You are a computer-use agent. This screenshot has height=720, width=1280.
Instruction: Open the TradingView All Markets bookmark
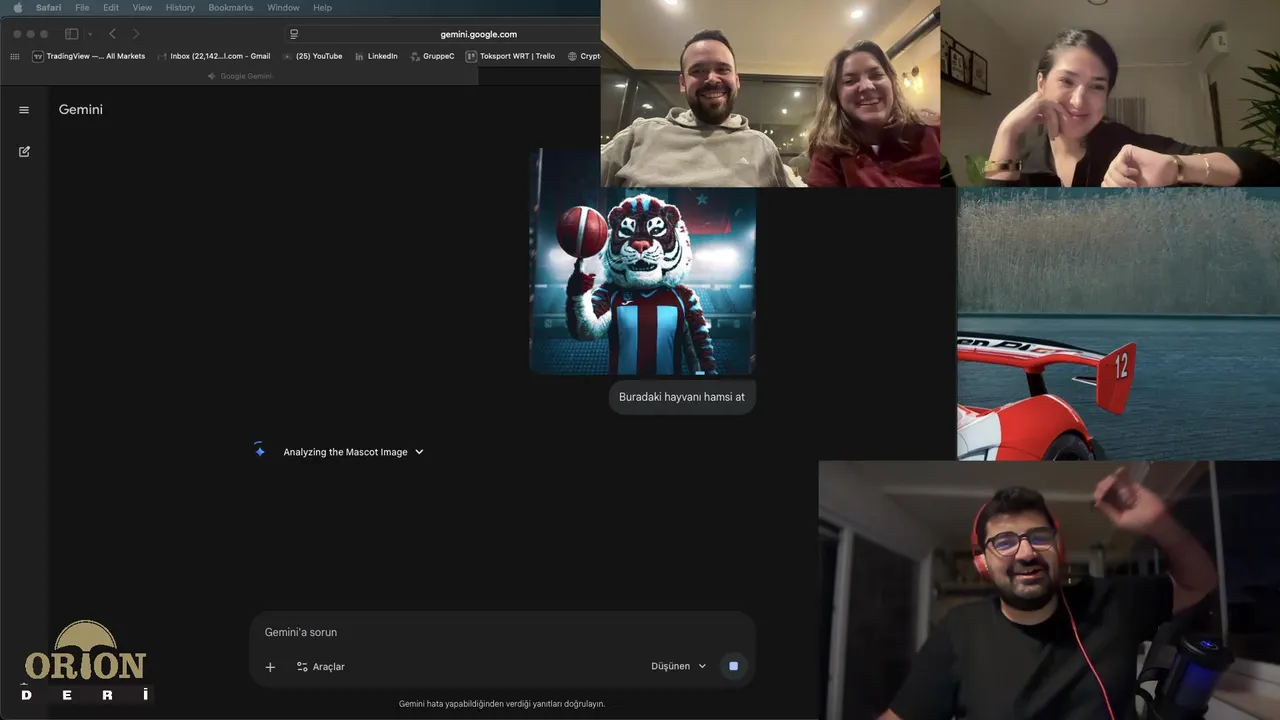88,56
